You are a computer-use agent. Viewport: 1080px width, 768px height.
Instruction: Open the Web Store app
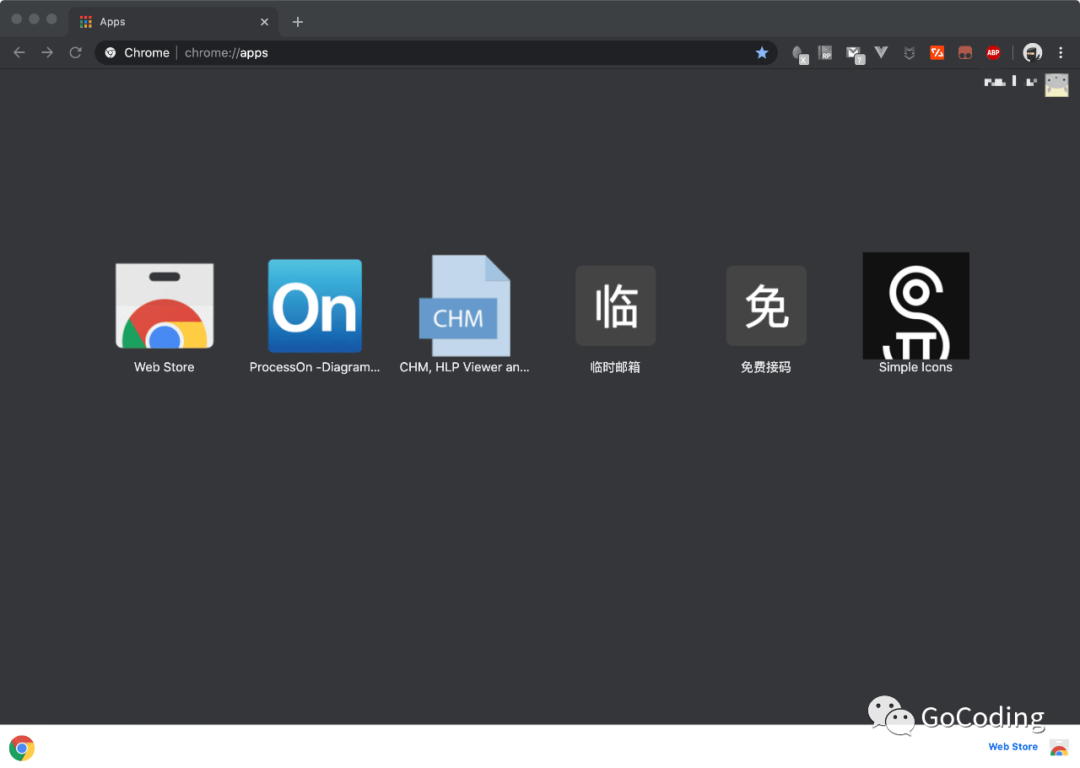pos(164,317)
